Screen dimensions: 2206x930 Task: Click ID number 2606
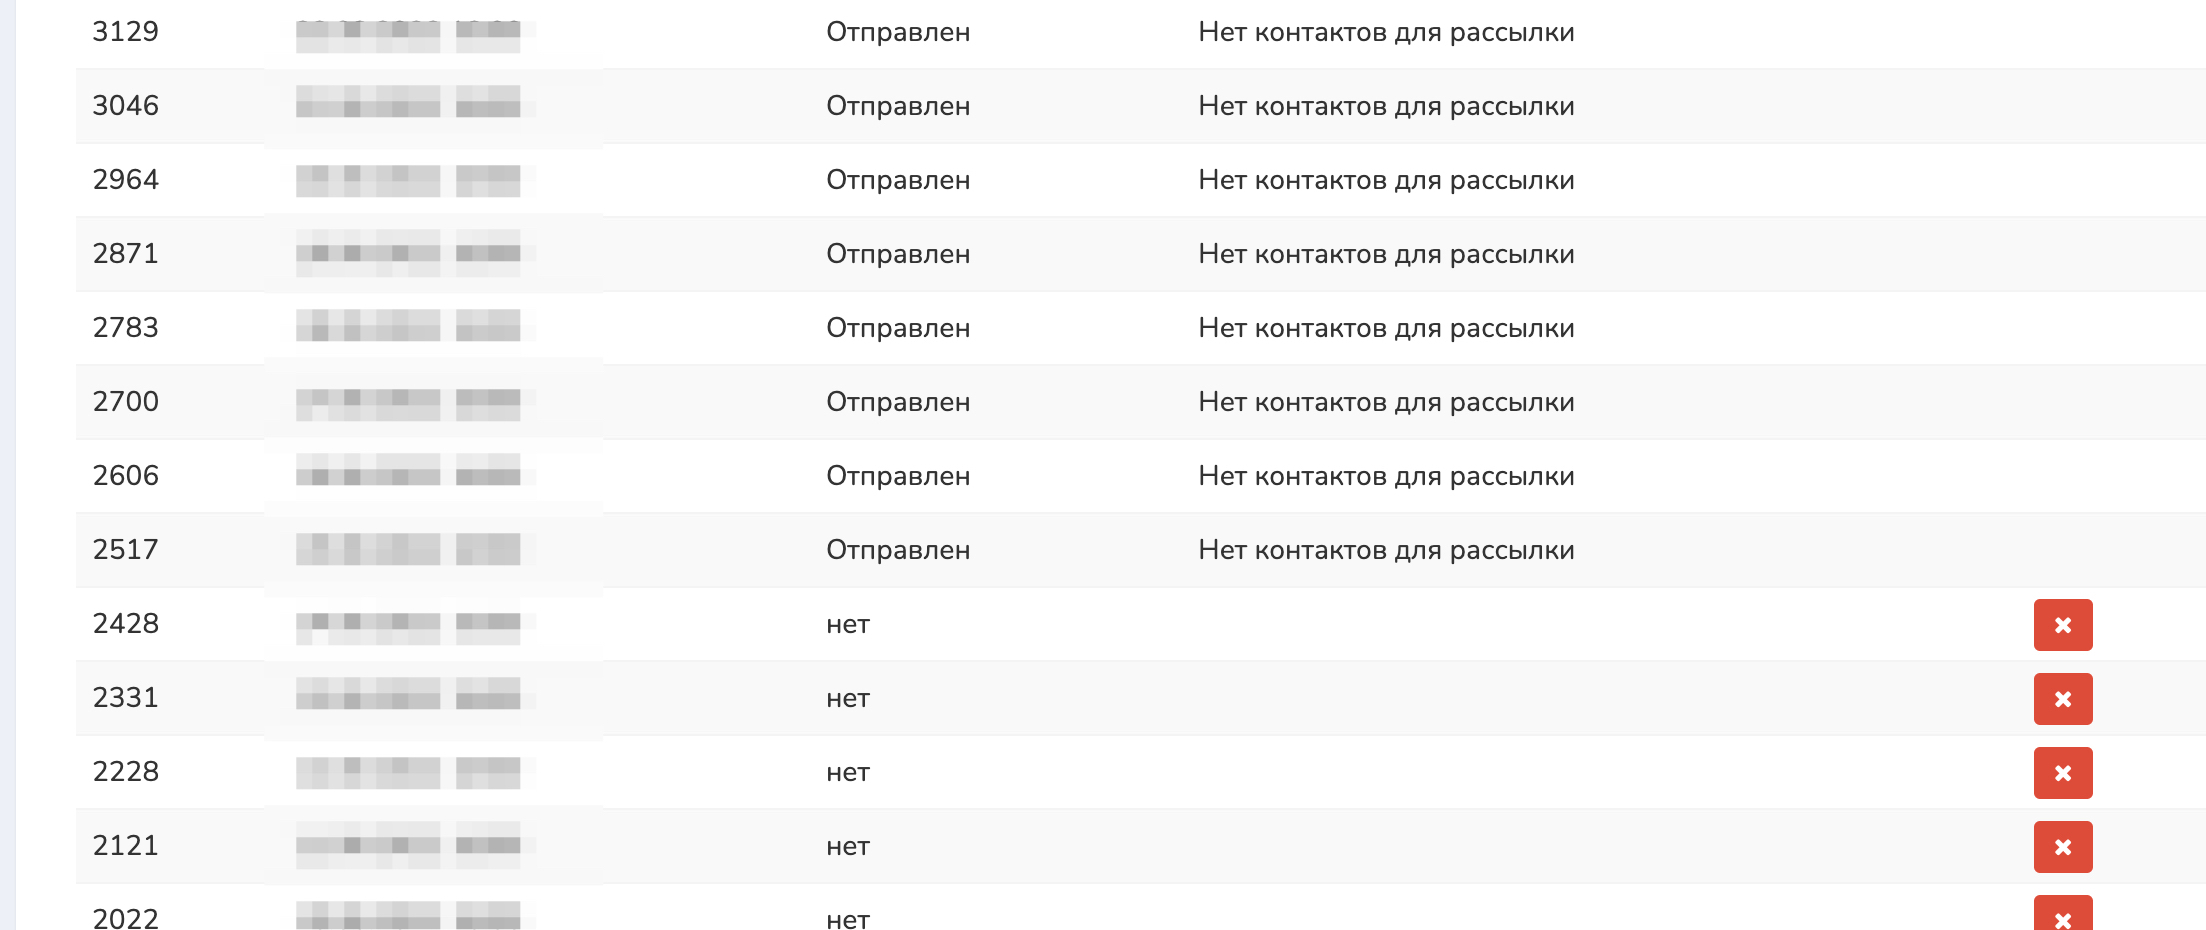tap(125, 476)
